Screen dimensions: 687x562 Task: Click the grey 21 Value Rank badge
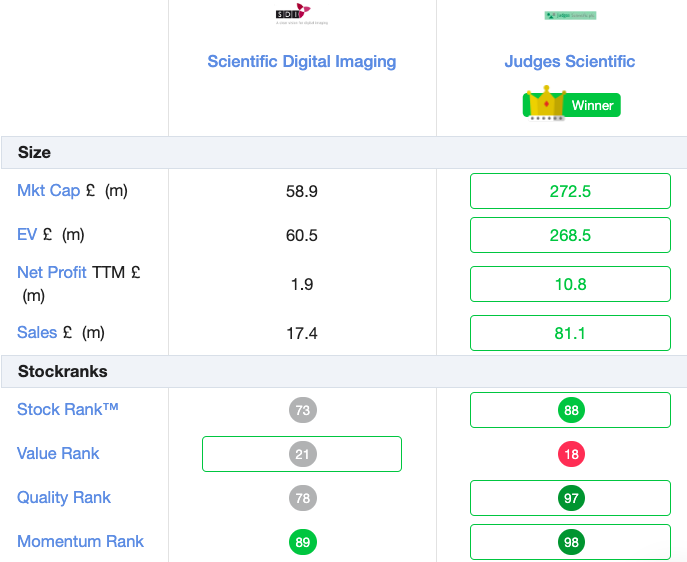pos(302,454)
